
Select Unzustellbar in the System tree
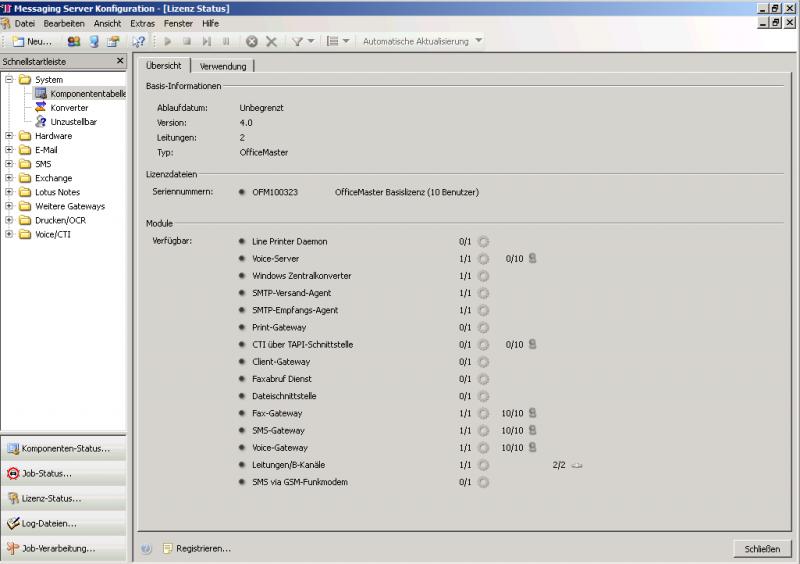click(x=73, y=121)
